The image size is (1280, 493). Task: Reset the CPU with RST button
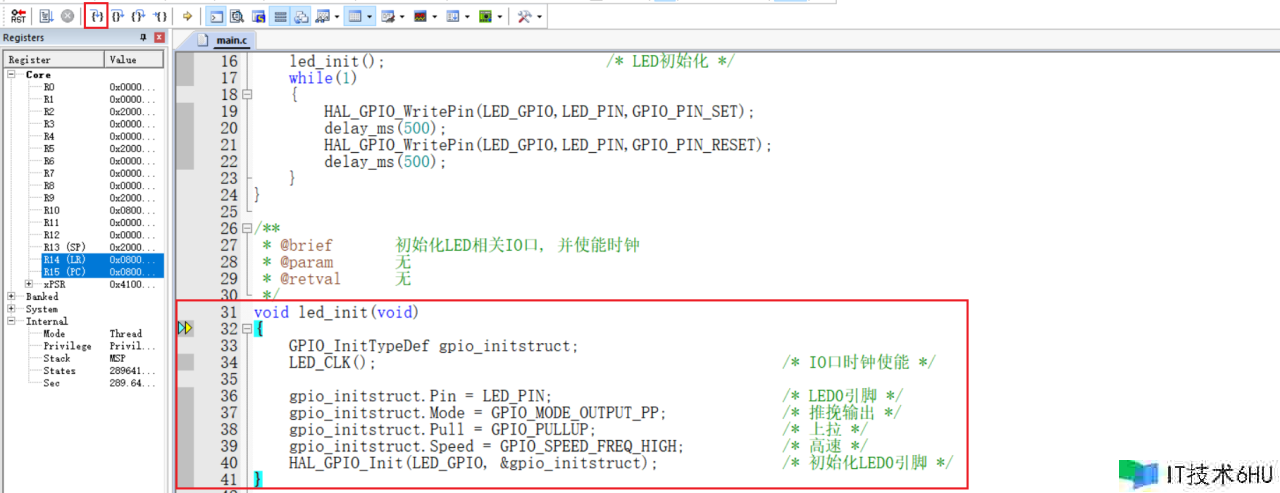coord(18,16)
